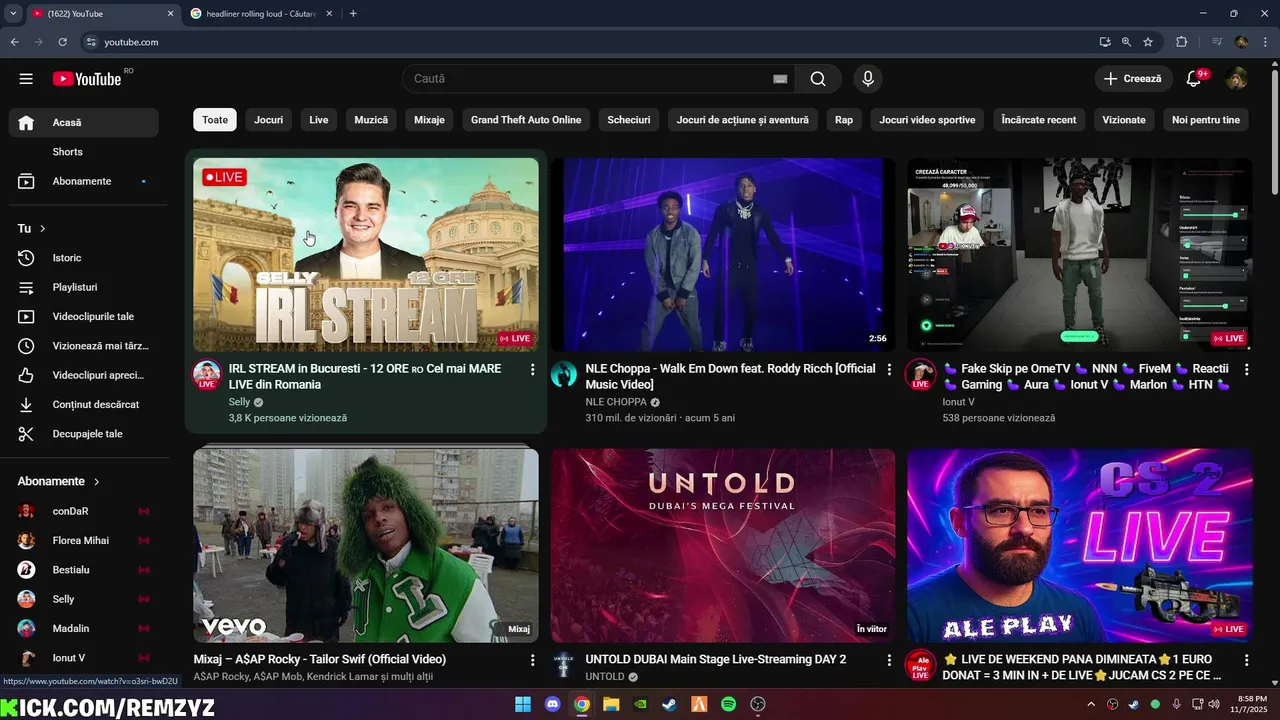Select Grand Theft Auto Online chip
The width and height of the screenshot is (1280, 720).
point(526,120)
